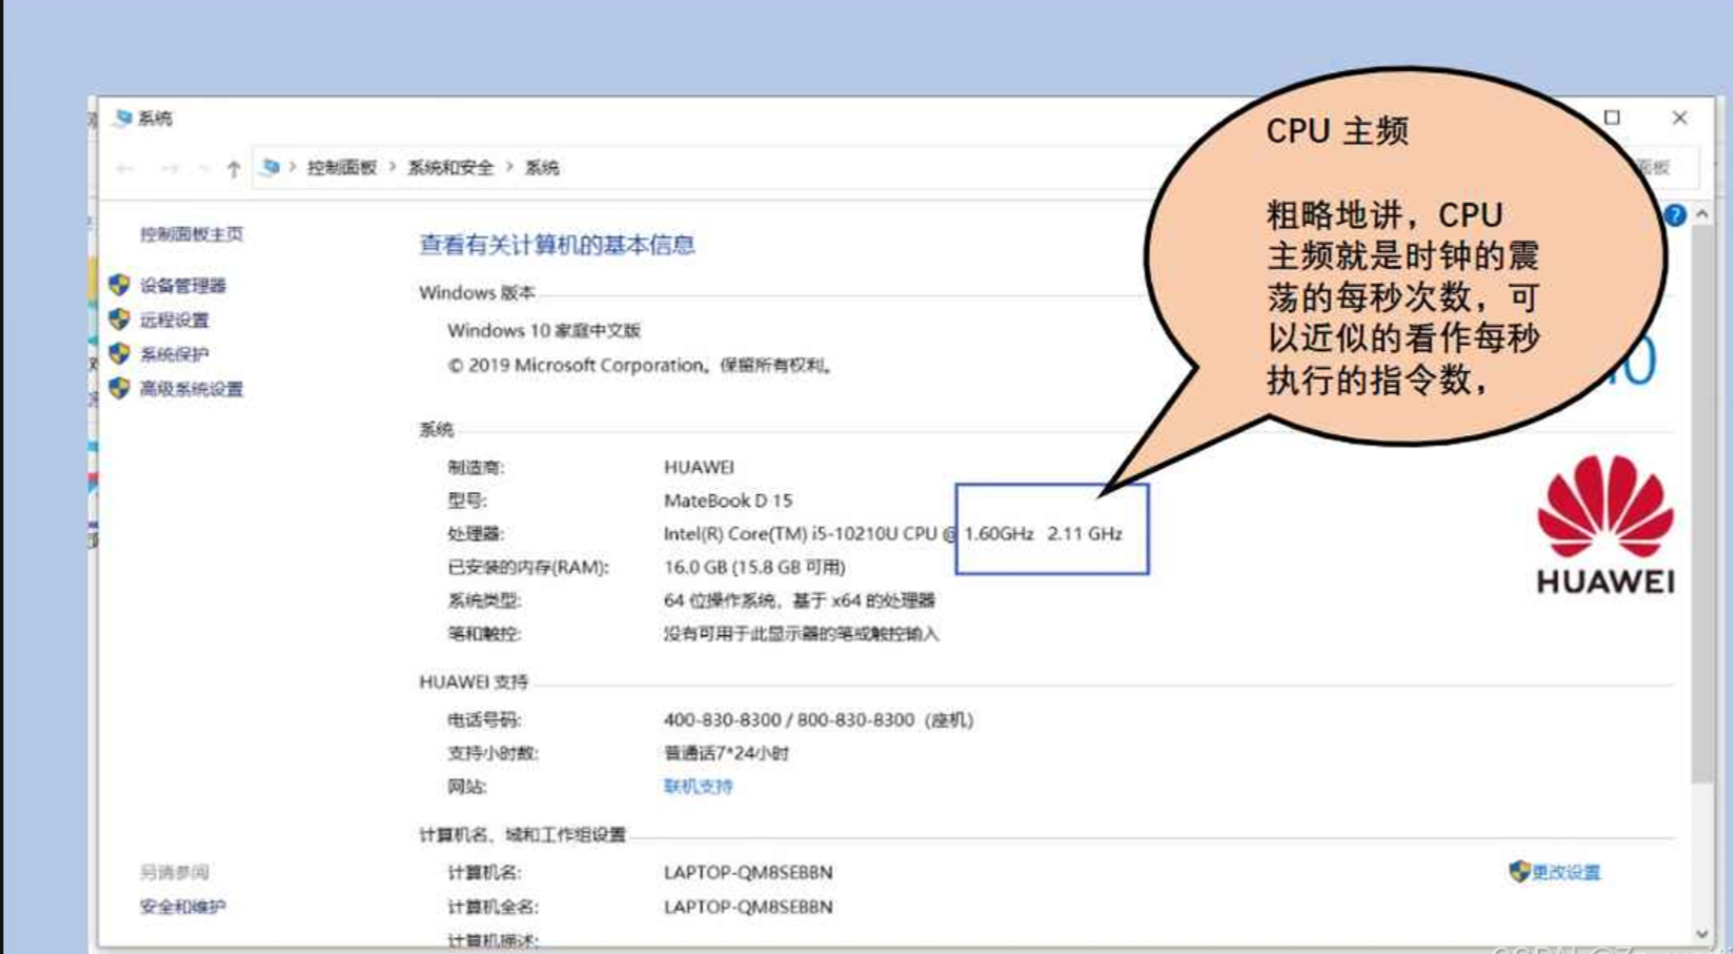
Task: Open 高级系统设置 in sidebar
Action: pyautogui.click(x=191, y=389)
